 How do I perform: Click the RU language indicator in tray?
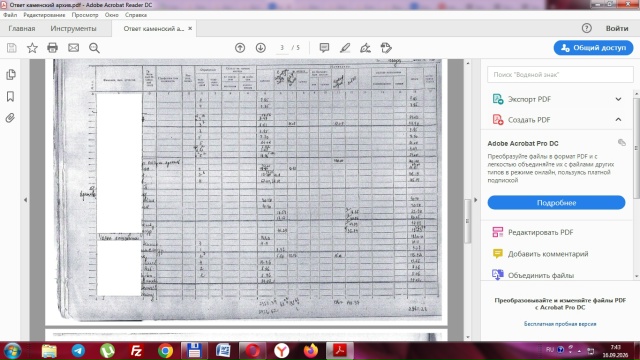tap(550, 350)
